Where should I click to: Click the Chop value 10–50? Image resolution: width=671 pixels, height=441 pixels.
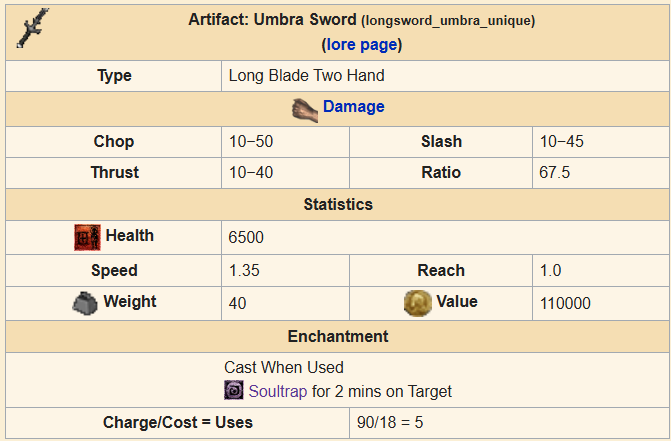pos(251,142)
